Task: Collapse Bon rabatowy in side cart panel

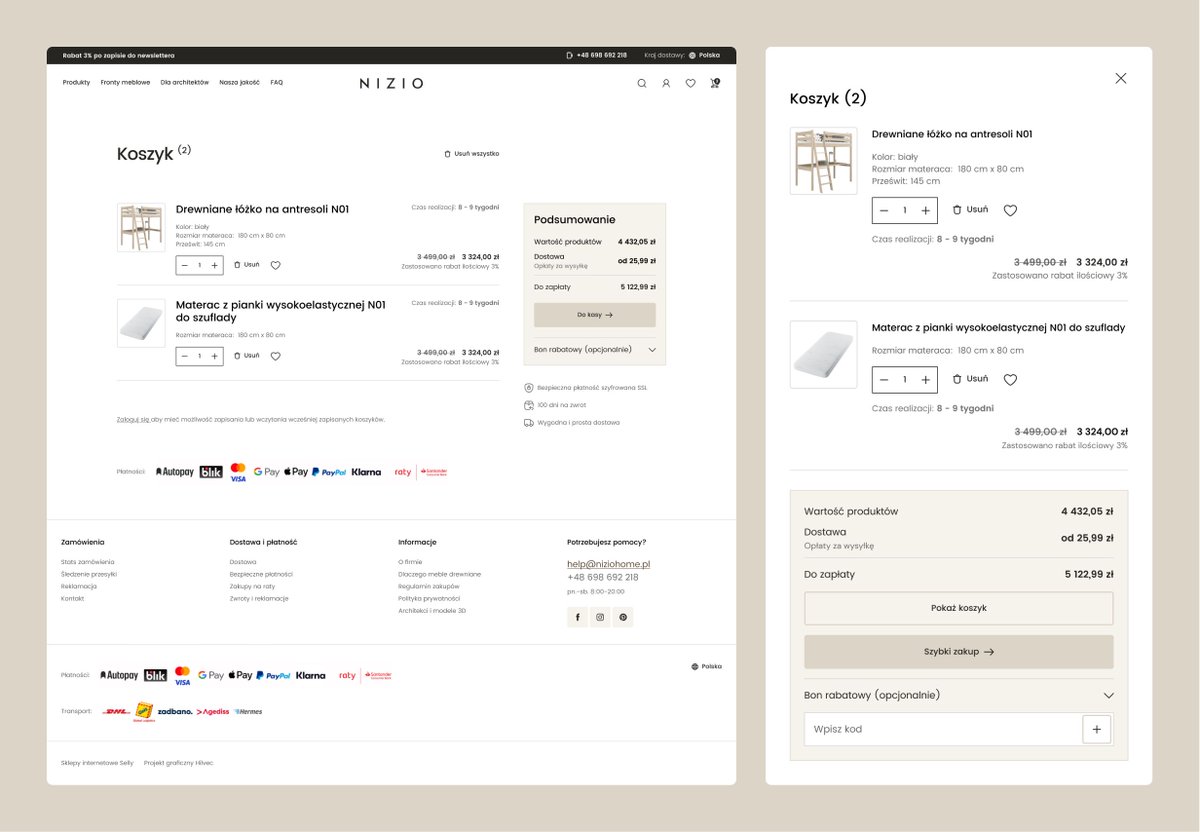Action: pyautogui.click(x=959, y=695)
